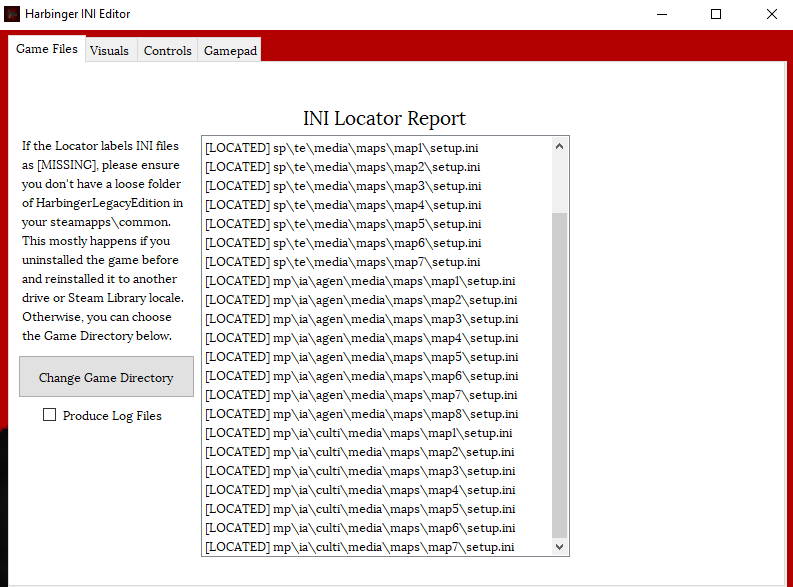This screenshot has width=793, height=587.
Task: Open the Controls tab
Action: [x=167, y=51]
